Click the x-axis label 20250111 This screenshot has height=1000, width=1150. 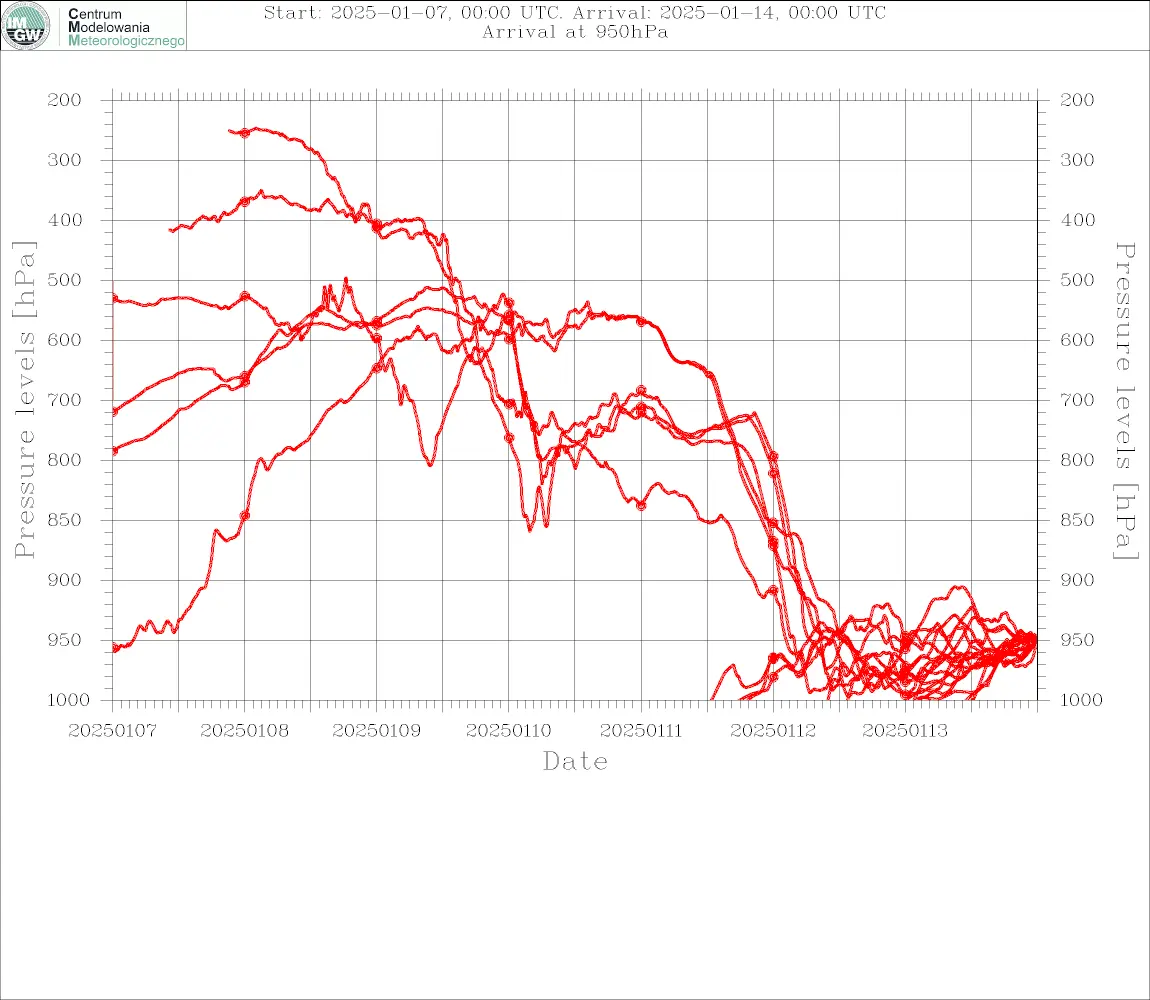click(641, 731)
